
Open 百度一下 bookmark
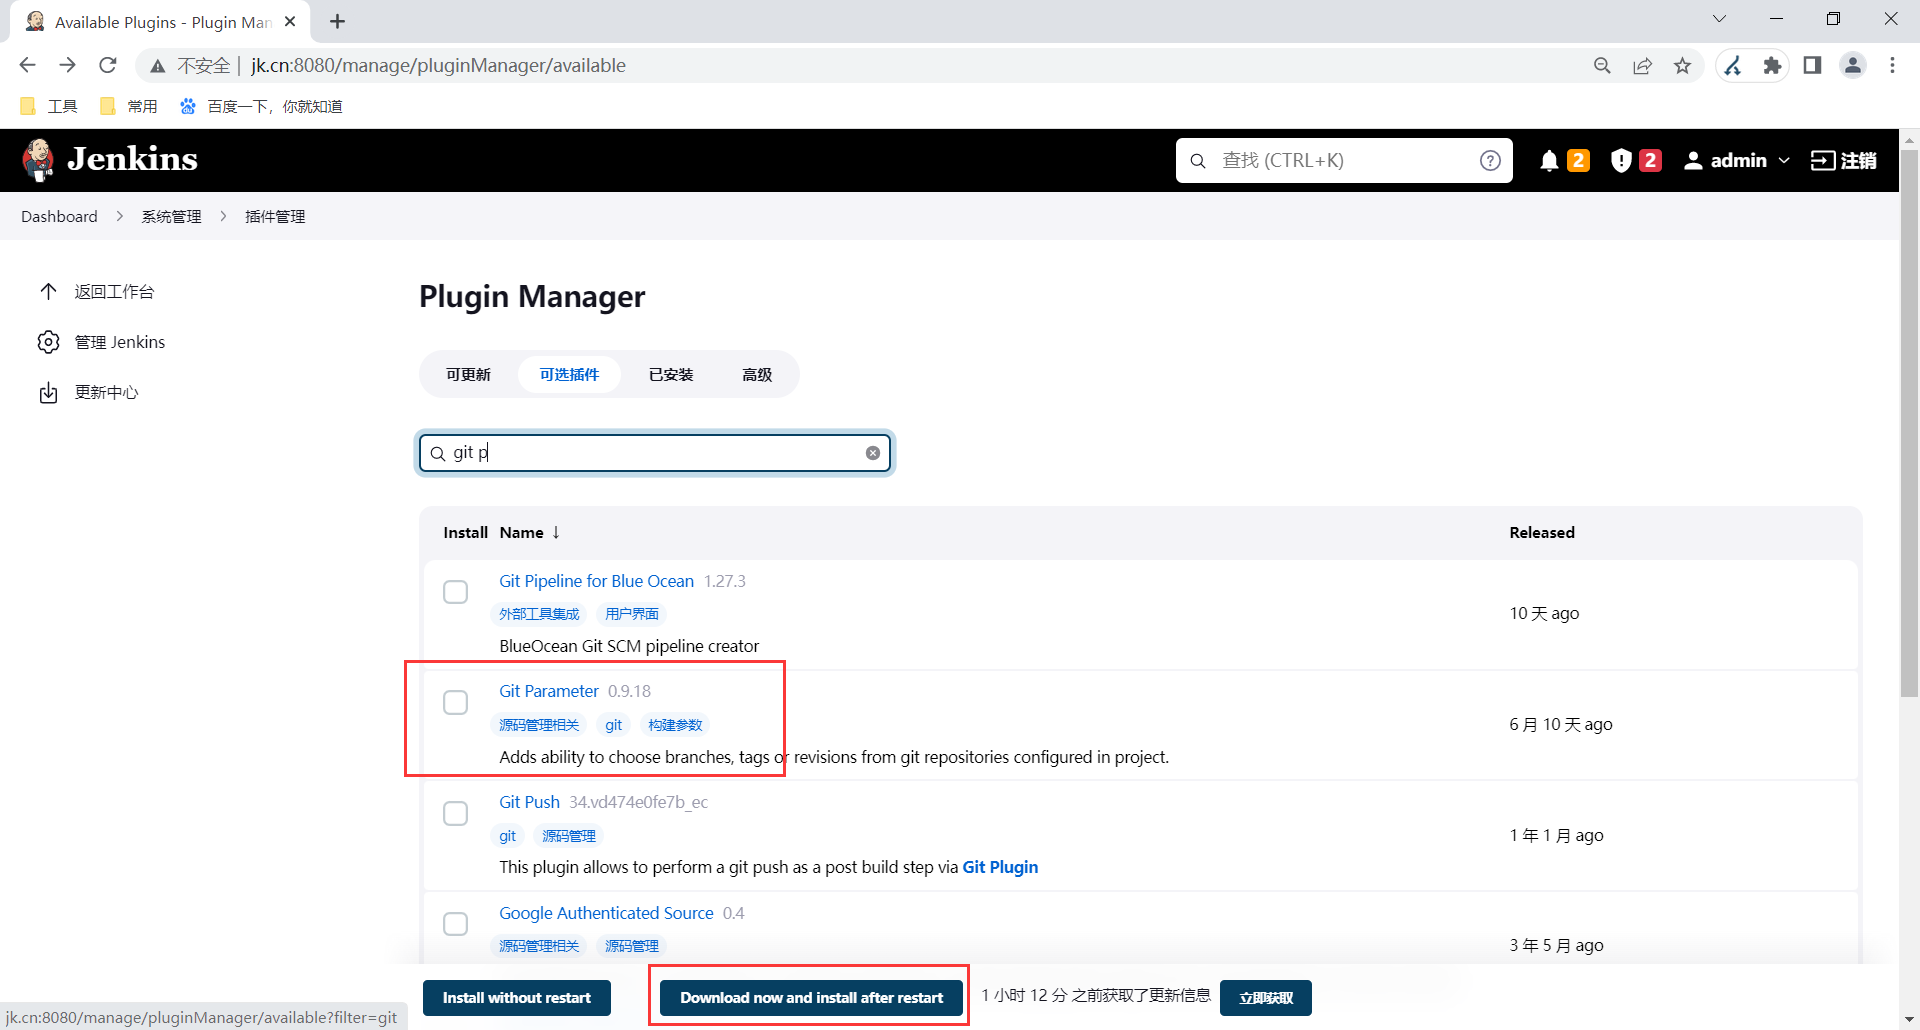pyautogui.click(x=260, y=106)
